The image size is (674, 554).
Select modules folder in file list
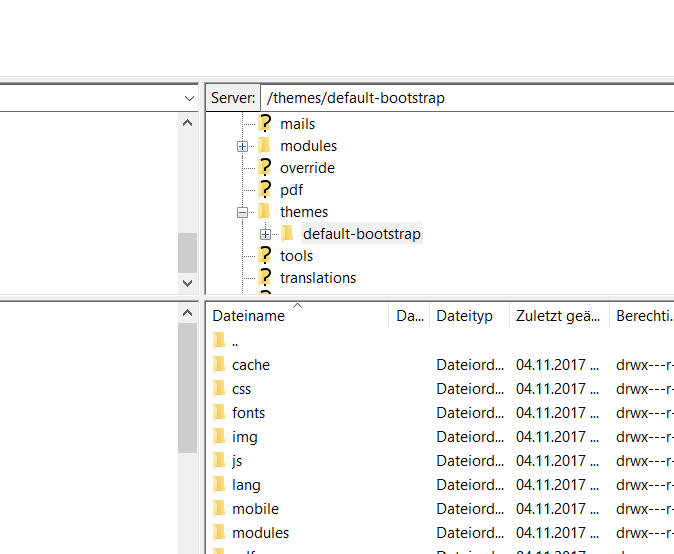(440, 533)
